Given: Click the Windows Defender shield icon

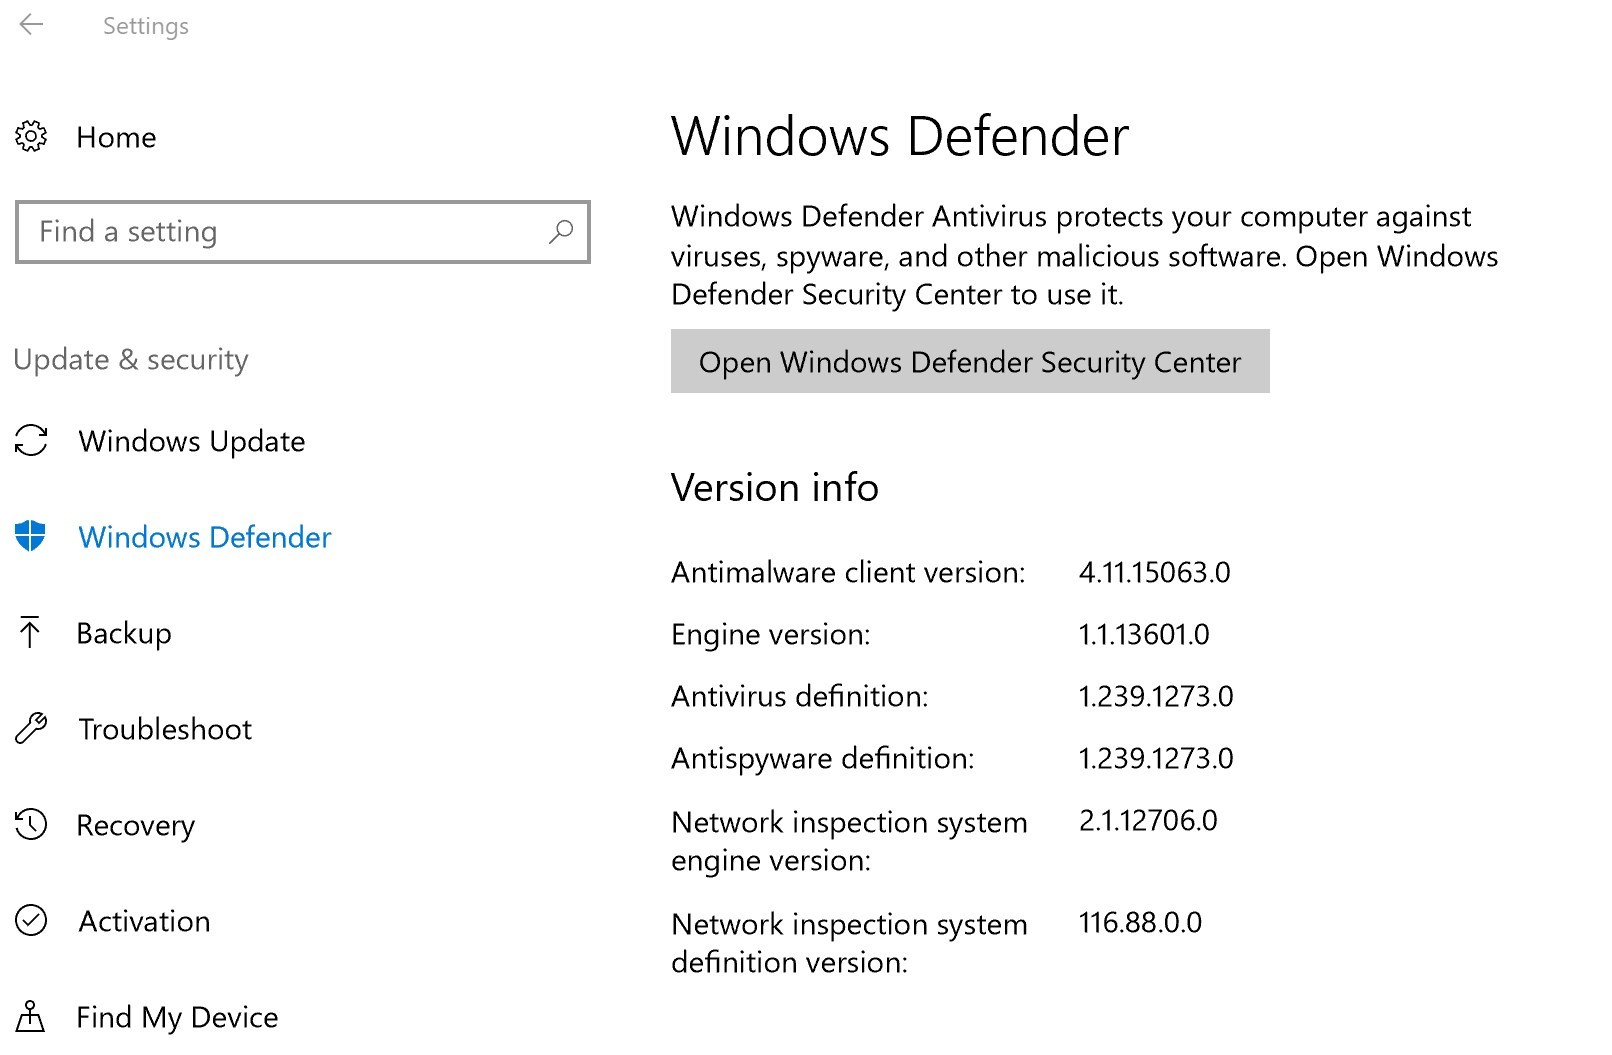Looking at the screenshot, I should (31, 536).
